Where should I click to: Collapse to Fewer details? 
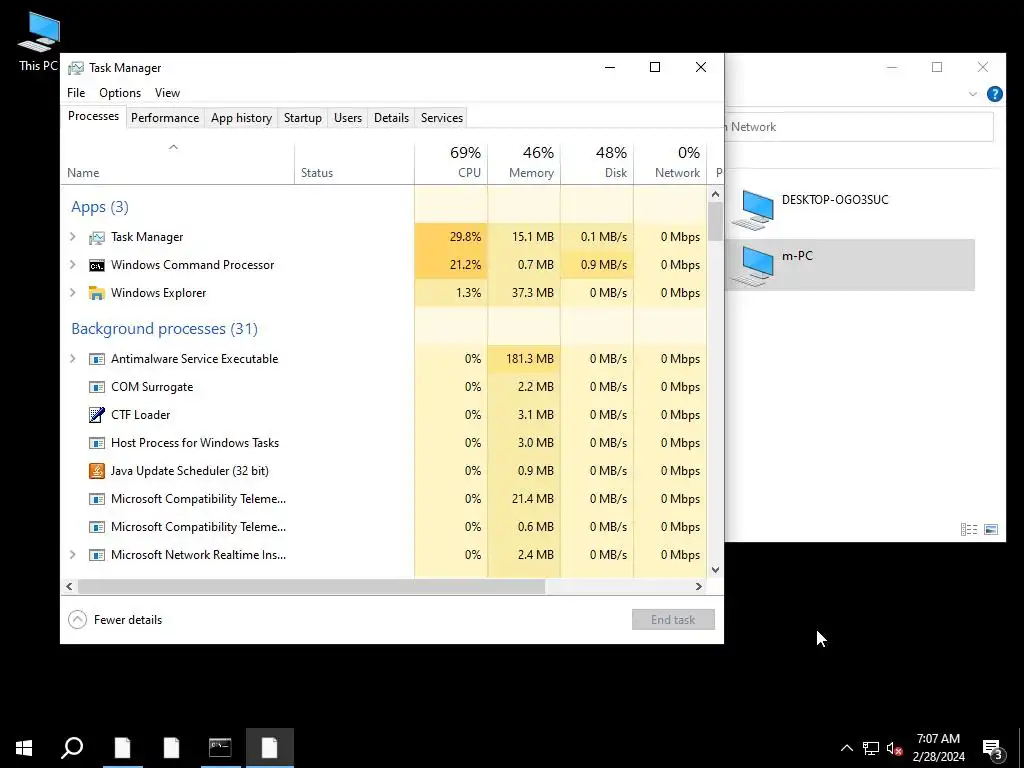coord(115,620)
